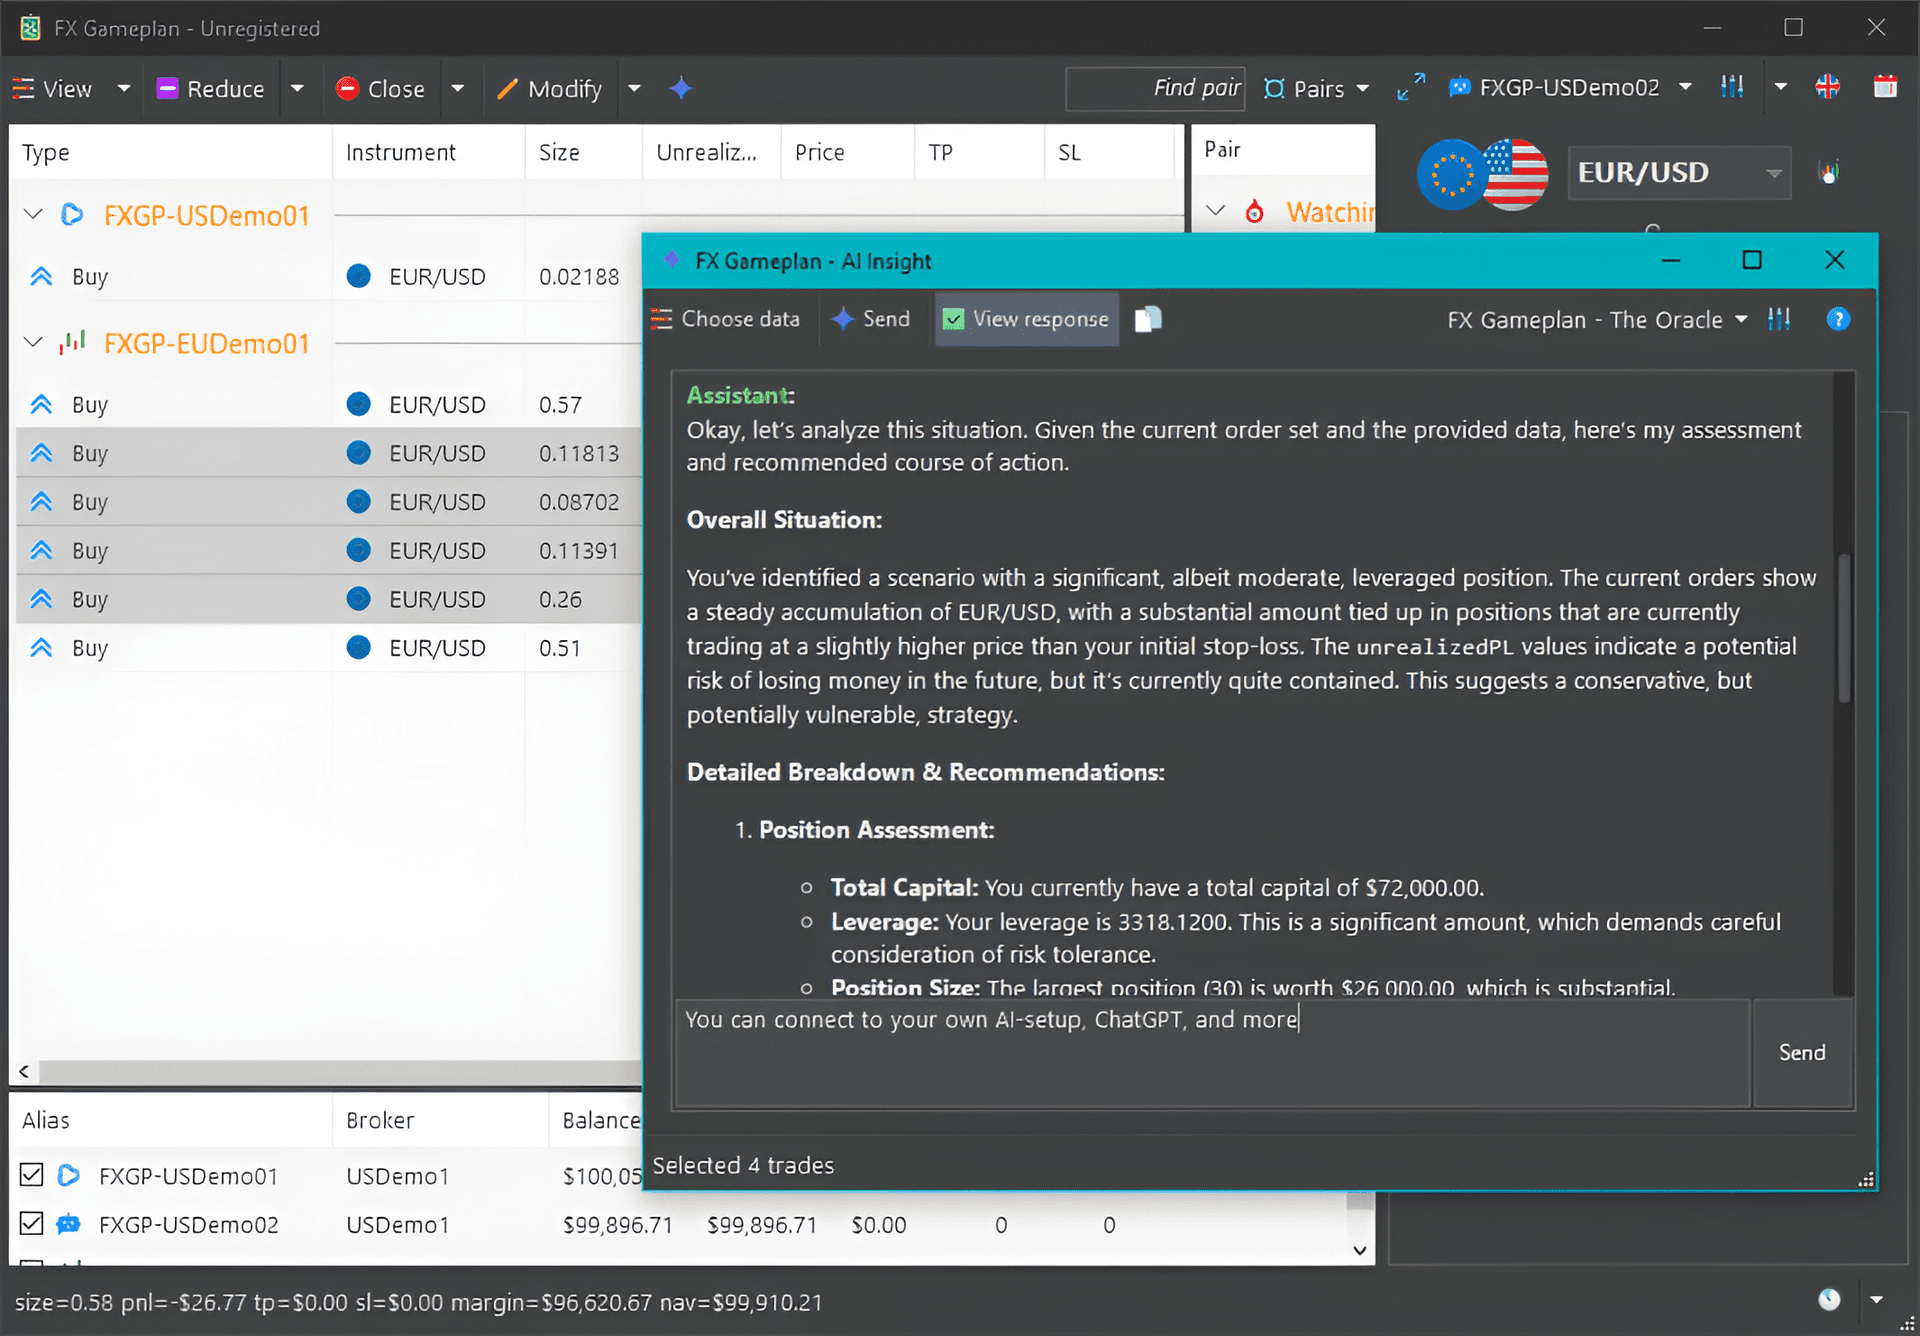This screenshot has height=1336, width=1920.
Task: Click the Close trades toolbar button
Action: 380,89
